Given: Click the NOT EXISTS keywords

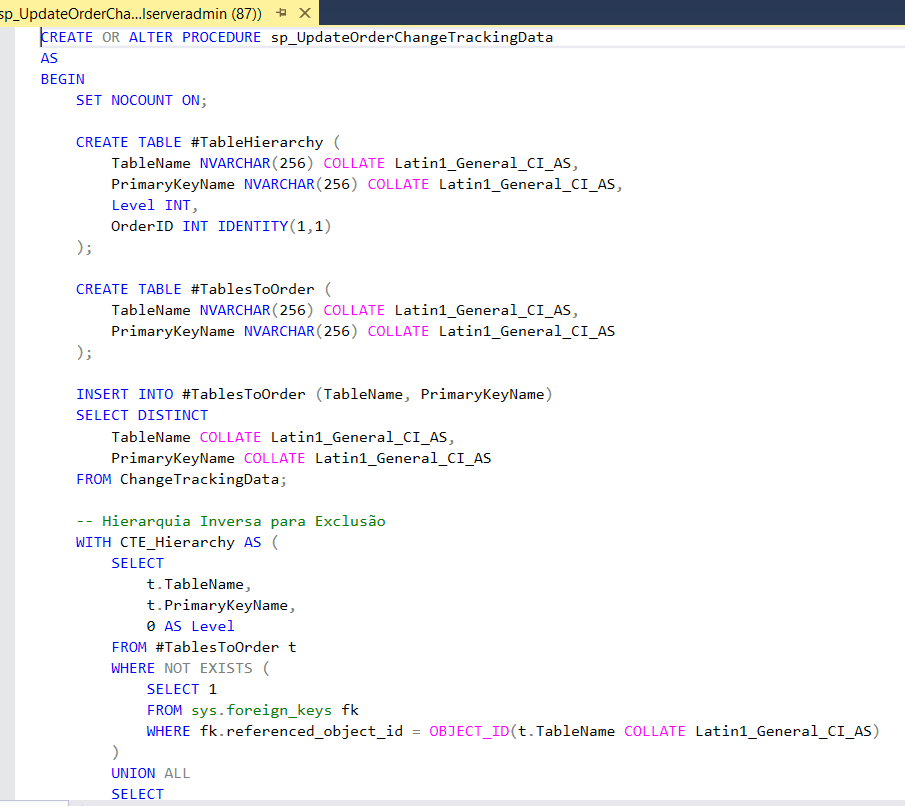Looking at the screenshot, I should (x=208, y=669).
